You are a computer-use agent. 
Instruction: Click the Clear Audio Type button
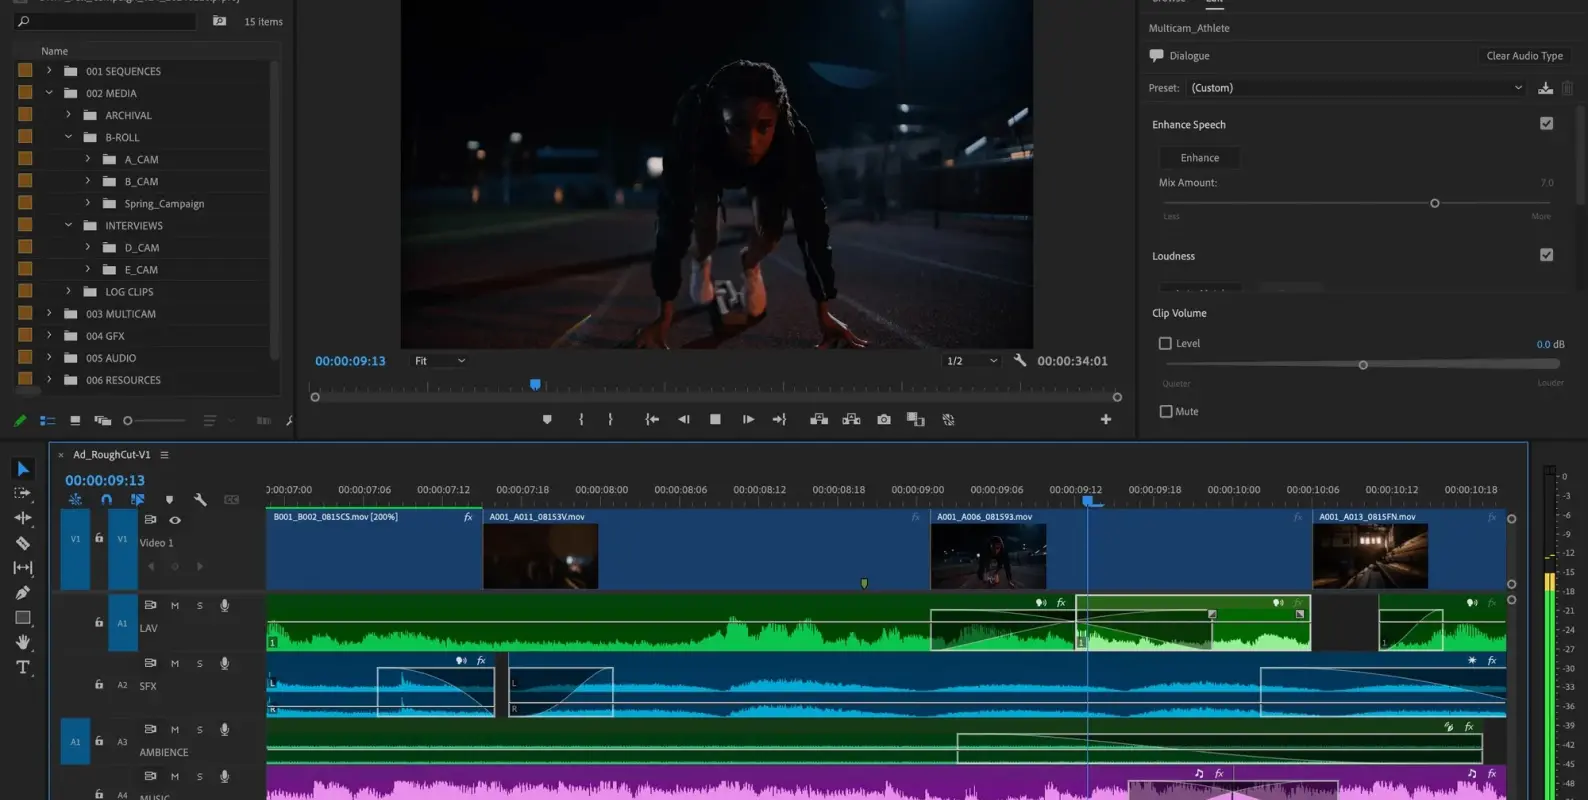pos(1524,56)
